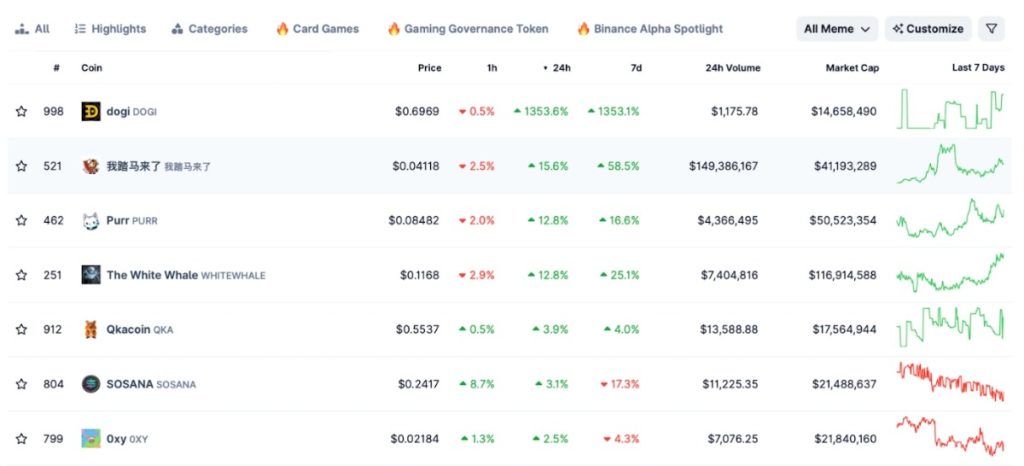Click The White Whale coin icon
1024x466 pixels.
[x=91, y=275]
